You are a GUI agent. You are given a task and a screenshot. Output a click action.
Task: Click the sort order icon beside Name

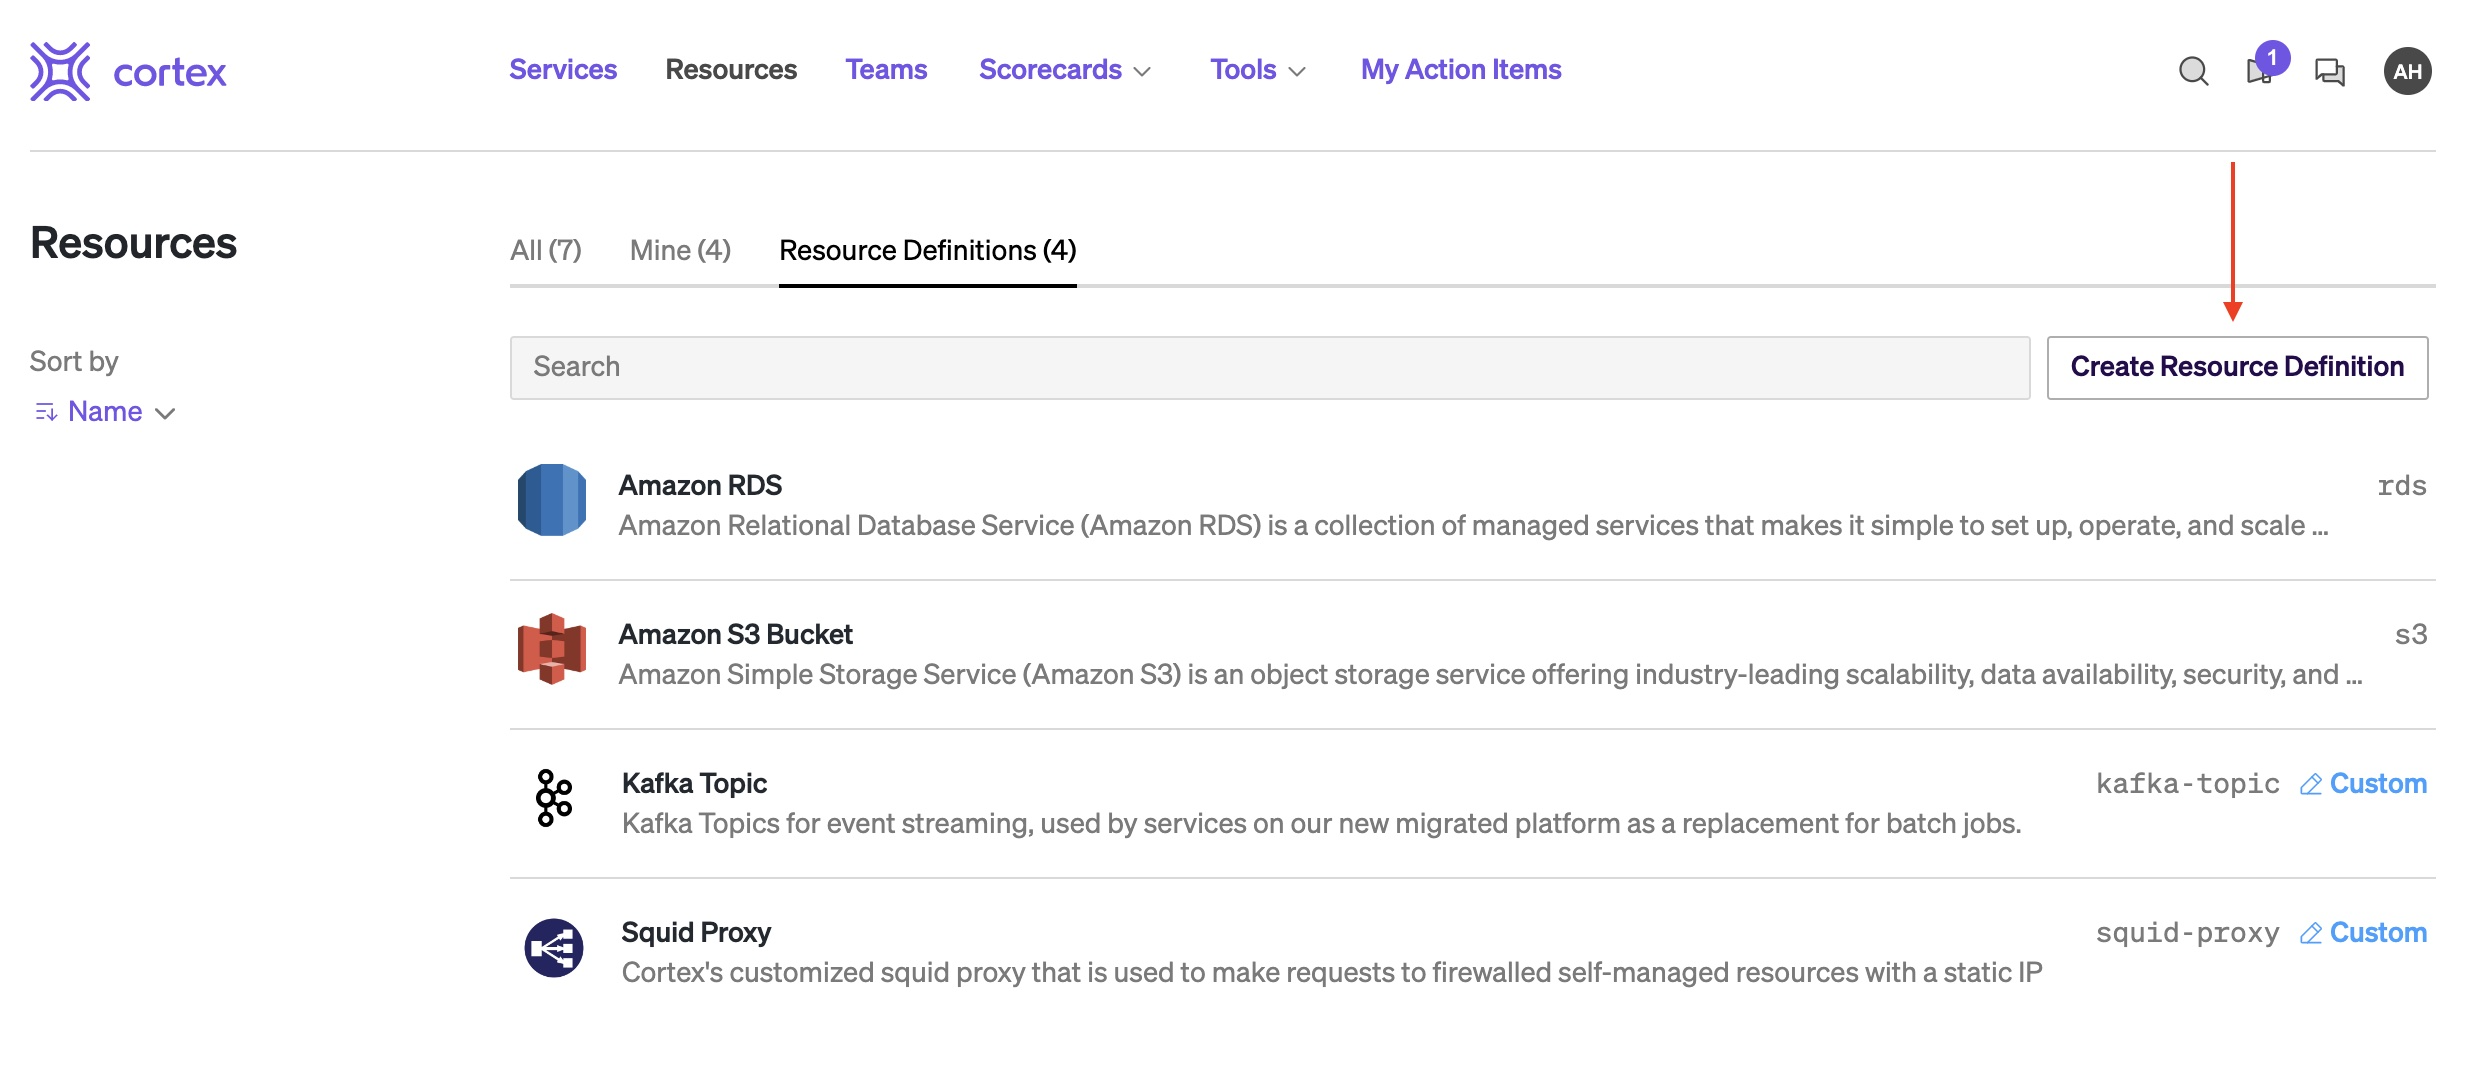[x=46, y=412]
